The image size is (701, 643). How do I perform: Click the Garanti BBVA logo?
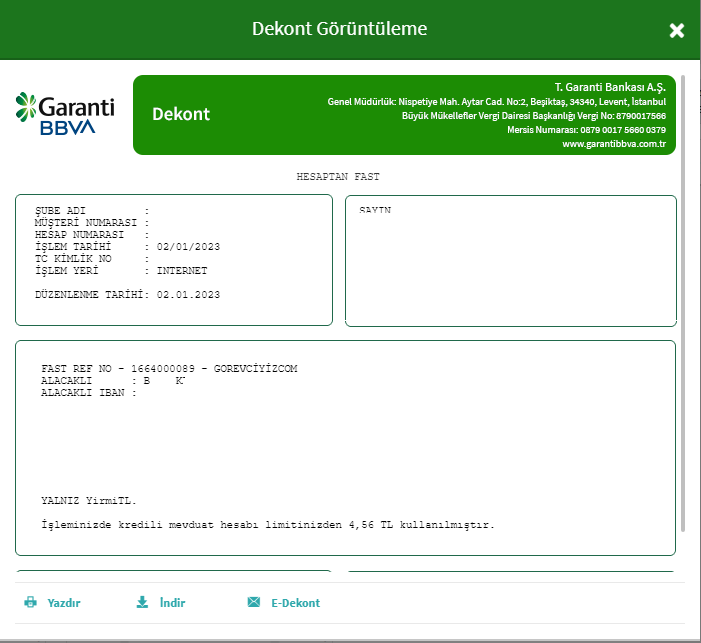65,114
